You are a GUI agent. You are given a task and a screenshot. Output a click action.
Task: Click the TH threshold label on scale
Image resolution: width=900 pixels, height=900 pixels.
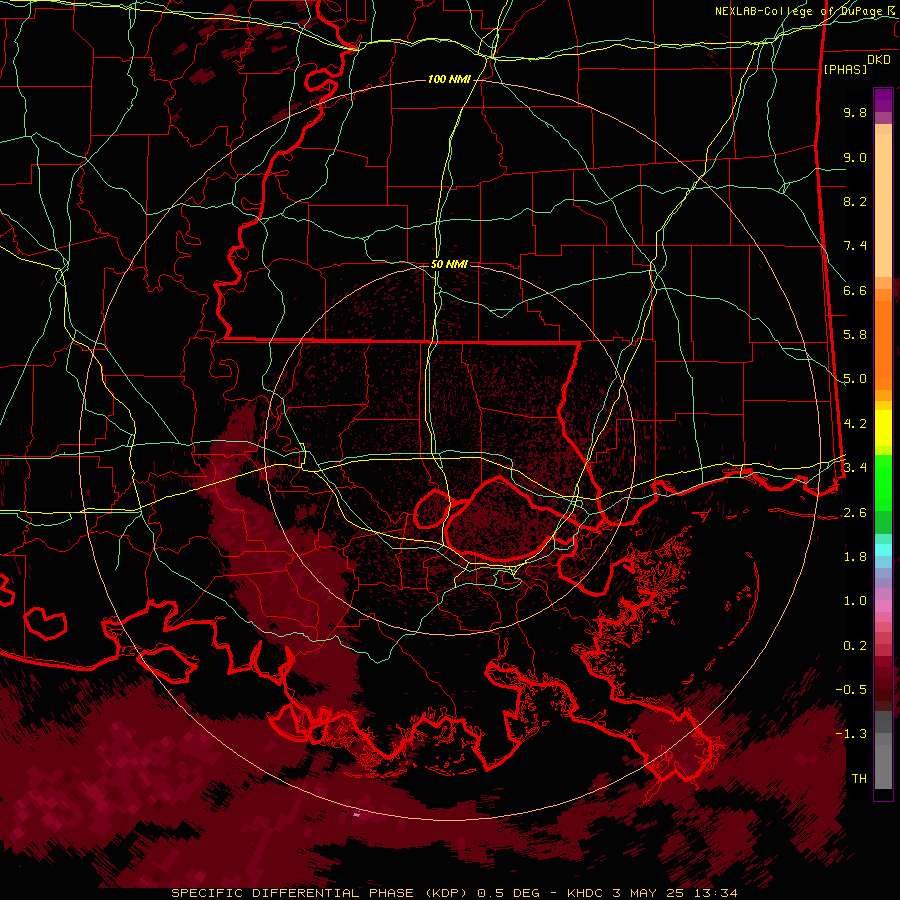click(859, 779)
